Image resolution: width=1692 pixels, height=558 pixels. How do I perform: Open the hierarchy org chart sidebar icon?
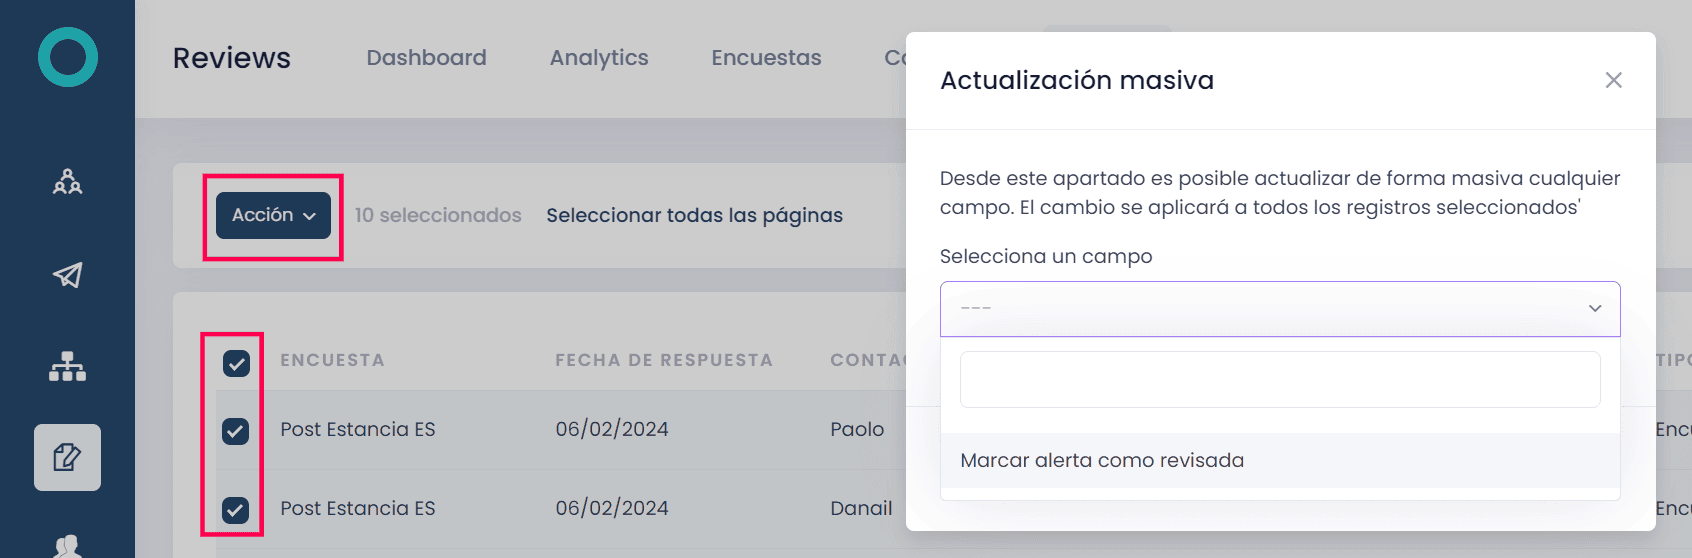(68, 366)
